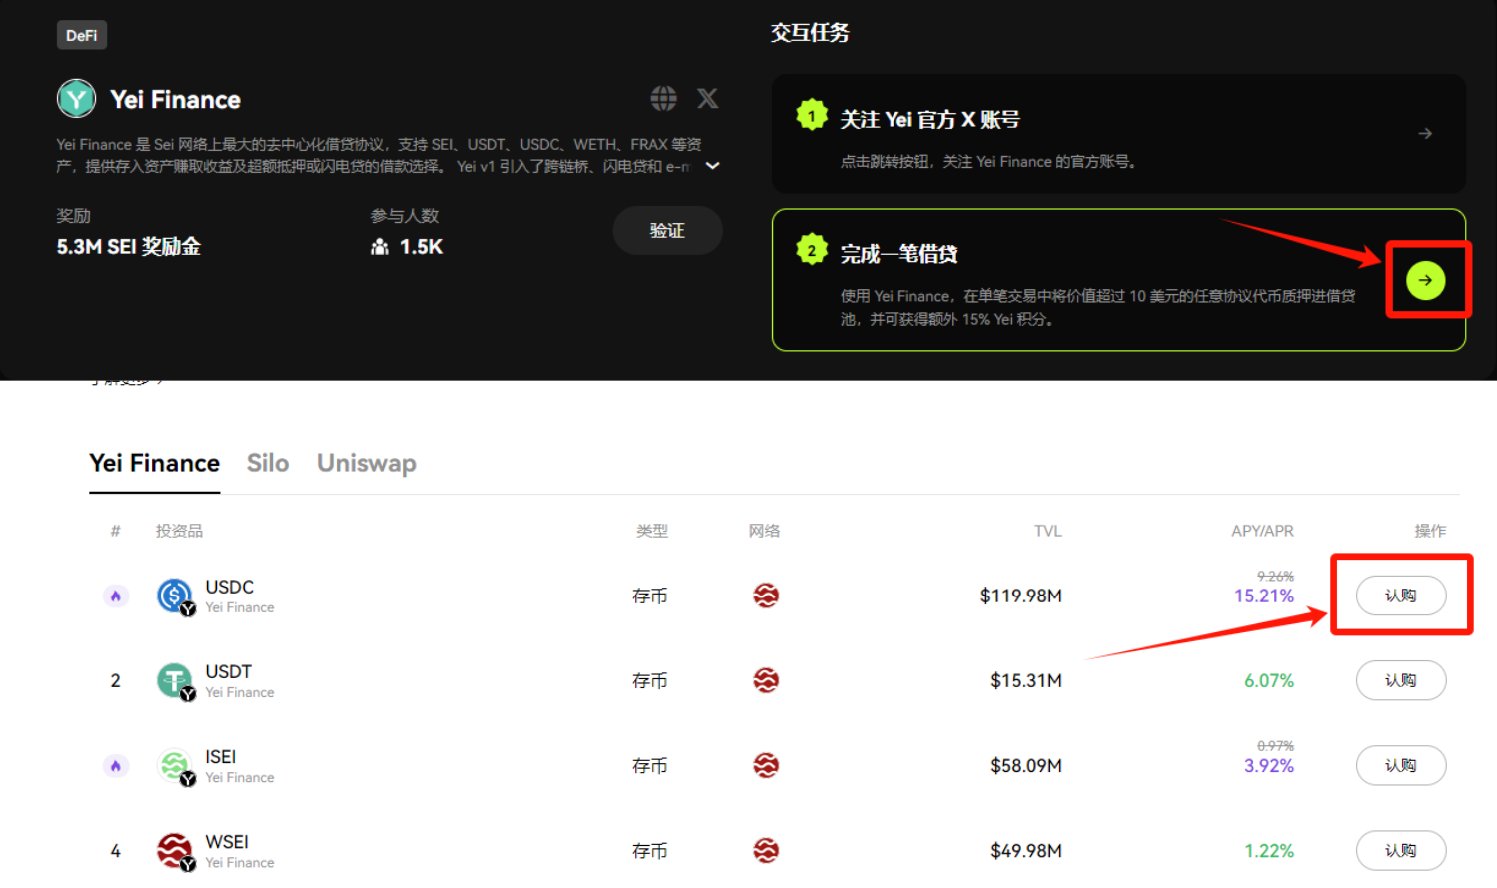Click the Yei Finance logo icon
This screenshot has height=888, width=1497.
[76, 99]
